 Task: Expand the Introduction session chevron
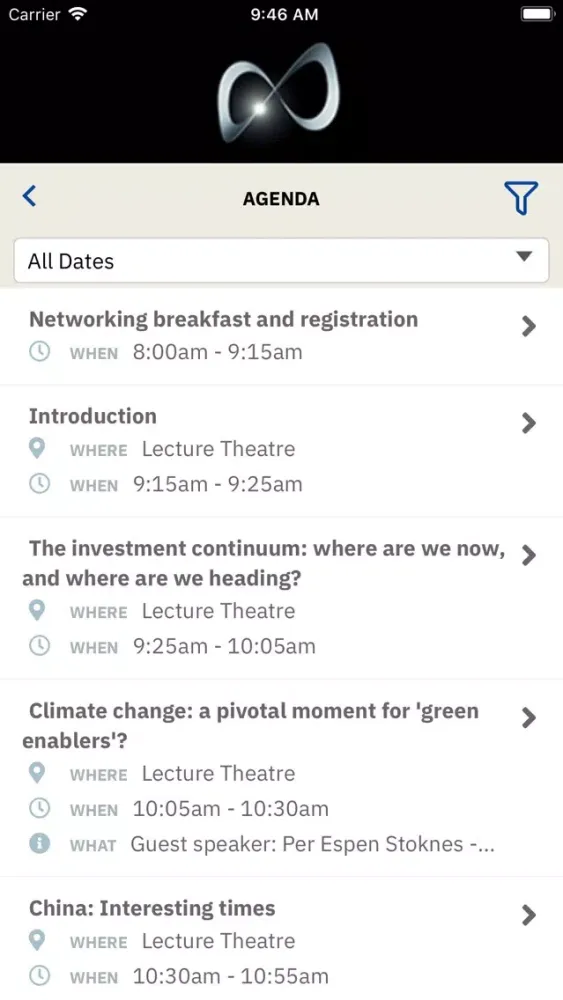point(529,423)
